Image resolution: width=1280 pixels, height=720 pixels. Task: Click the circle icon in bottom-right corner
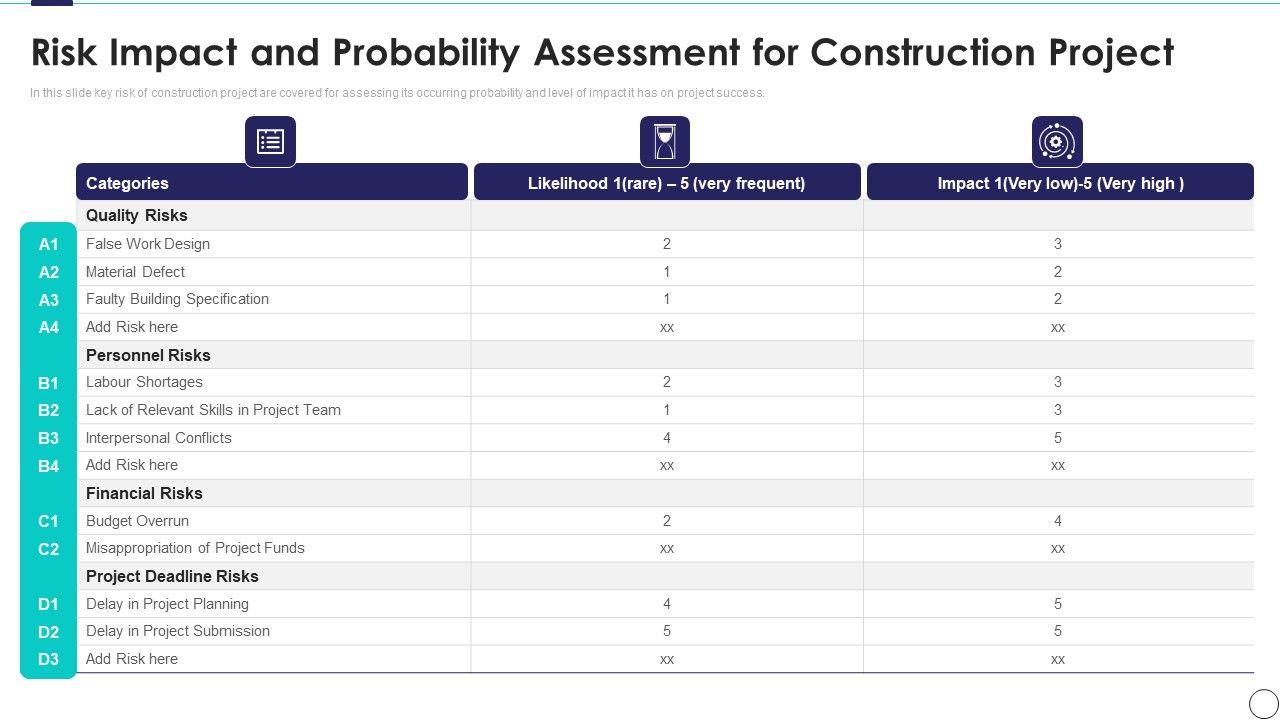click(x=1264, y=702)
